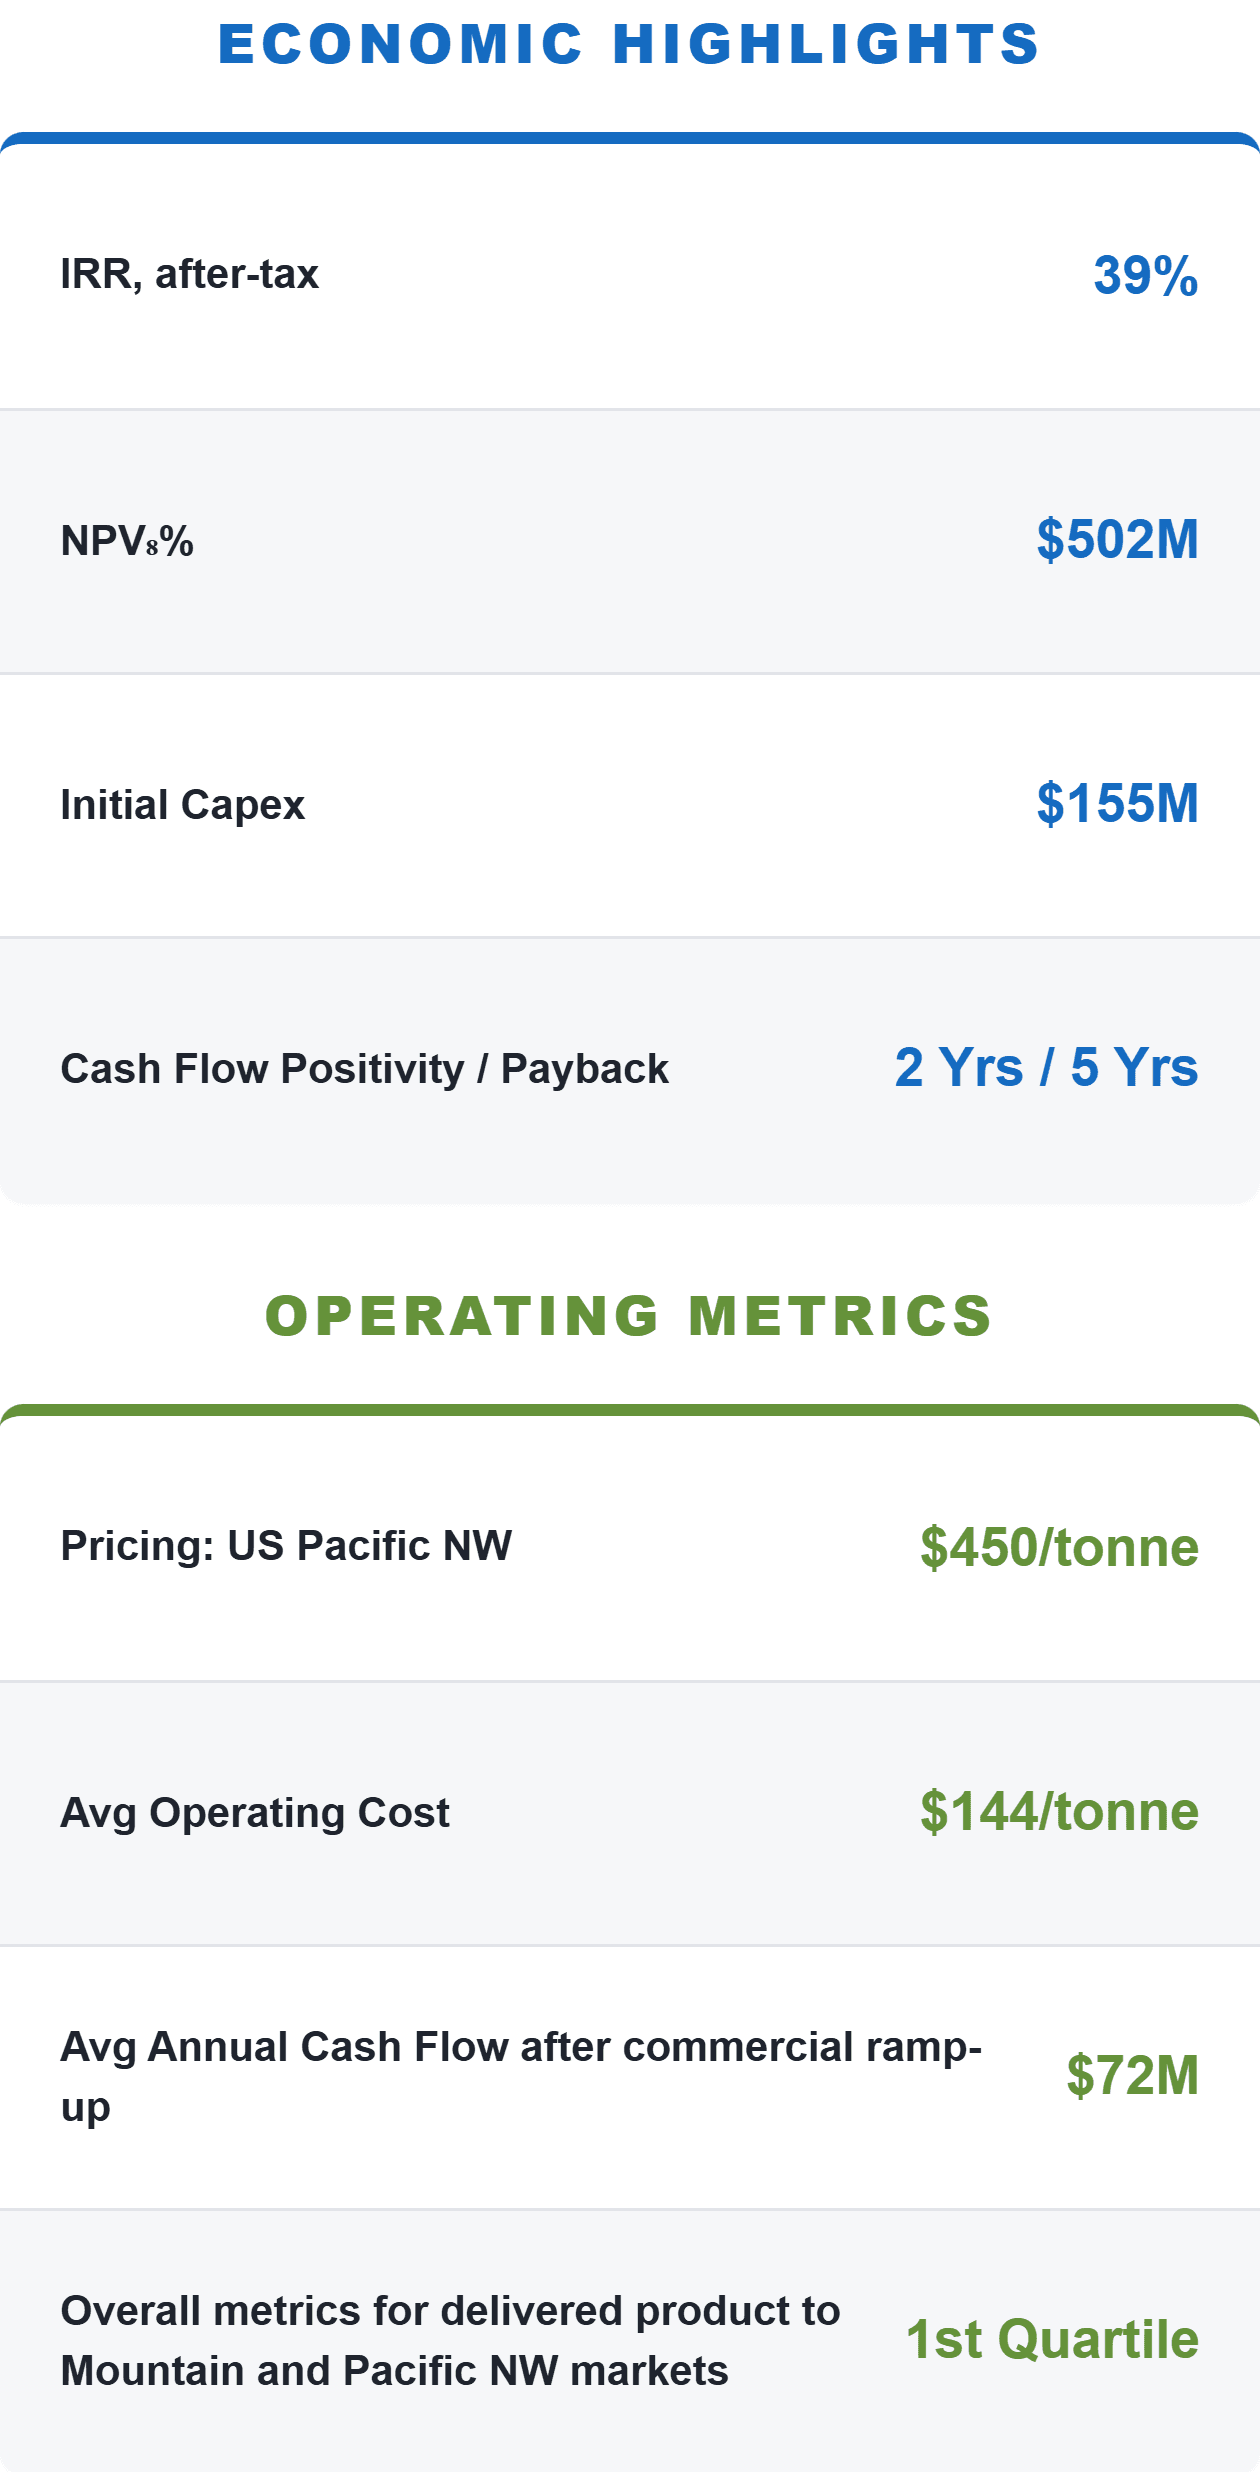Click the Economic Highlights heading
Image resolution: width=1260 pixels, height=2472 pixels.
[629, 44]
